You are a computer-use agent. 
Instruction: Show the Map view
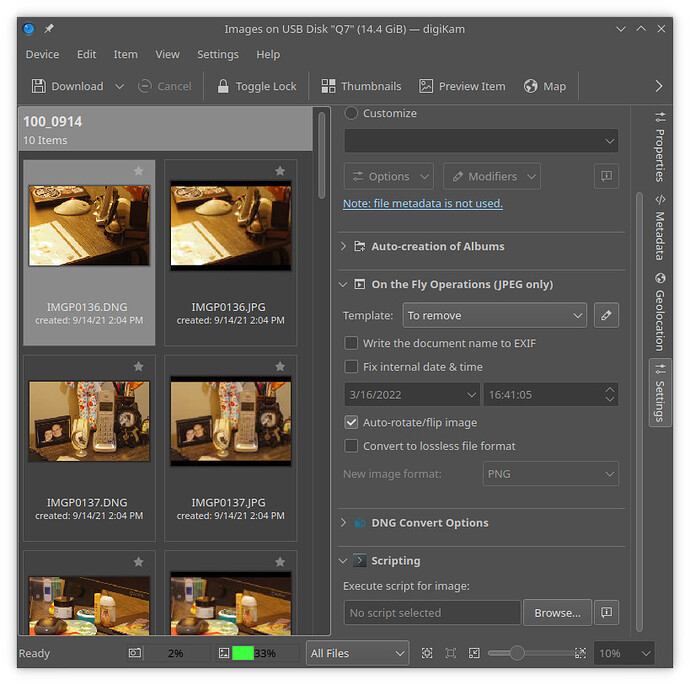pyautogui.click(x=544, y=86)
